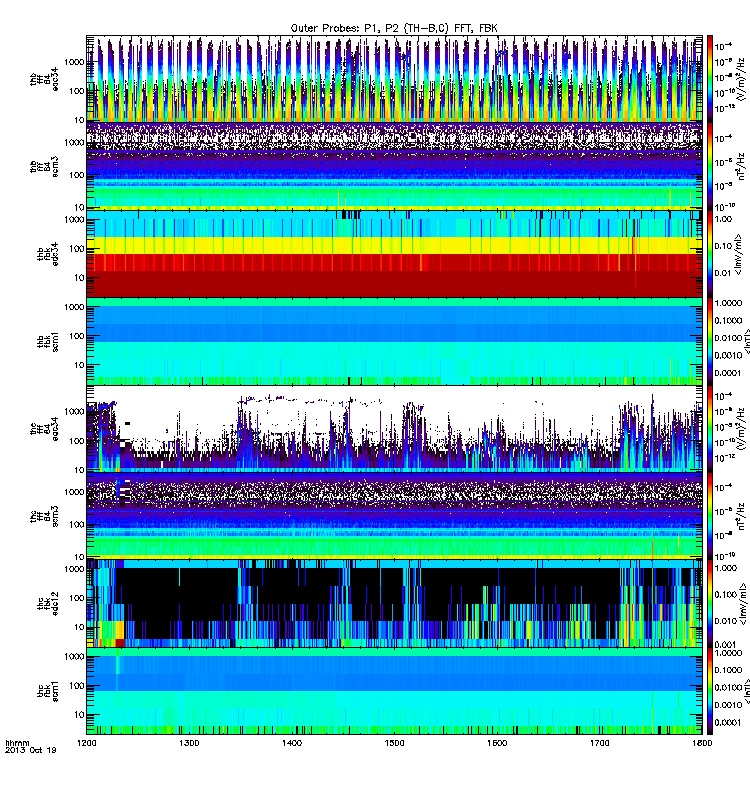The height and width of the screenshot is (800, 750).
Task: Click the '1300' time axis label
Action: [x=189, y=743]
